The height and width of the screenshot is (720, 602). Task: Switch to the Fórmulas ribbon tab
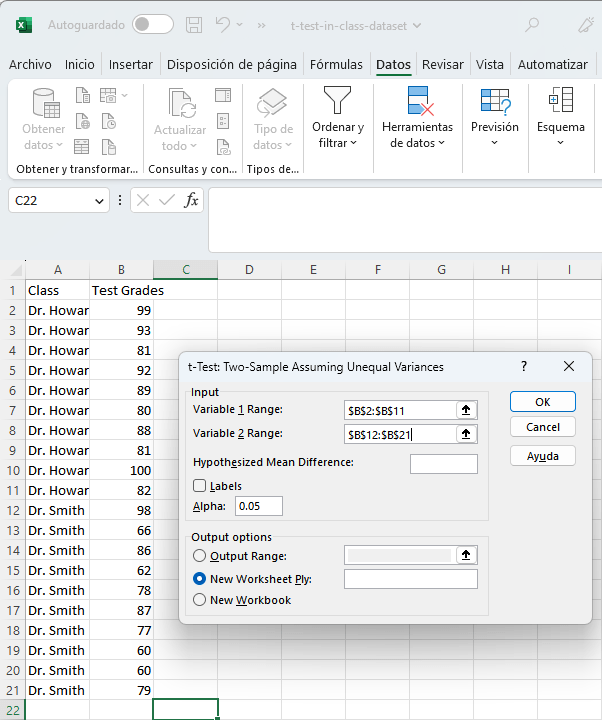(x=336, y=64)
